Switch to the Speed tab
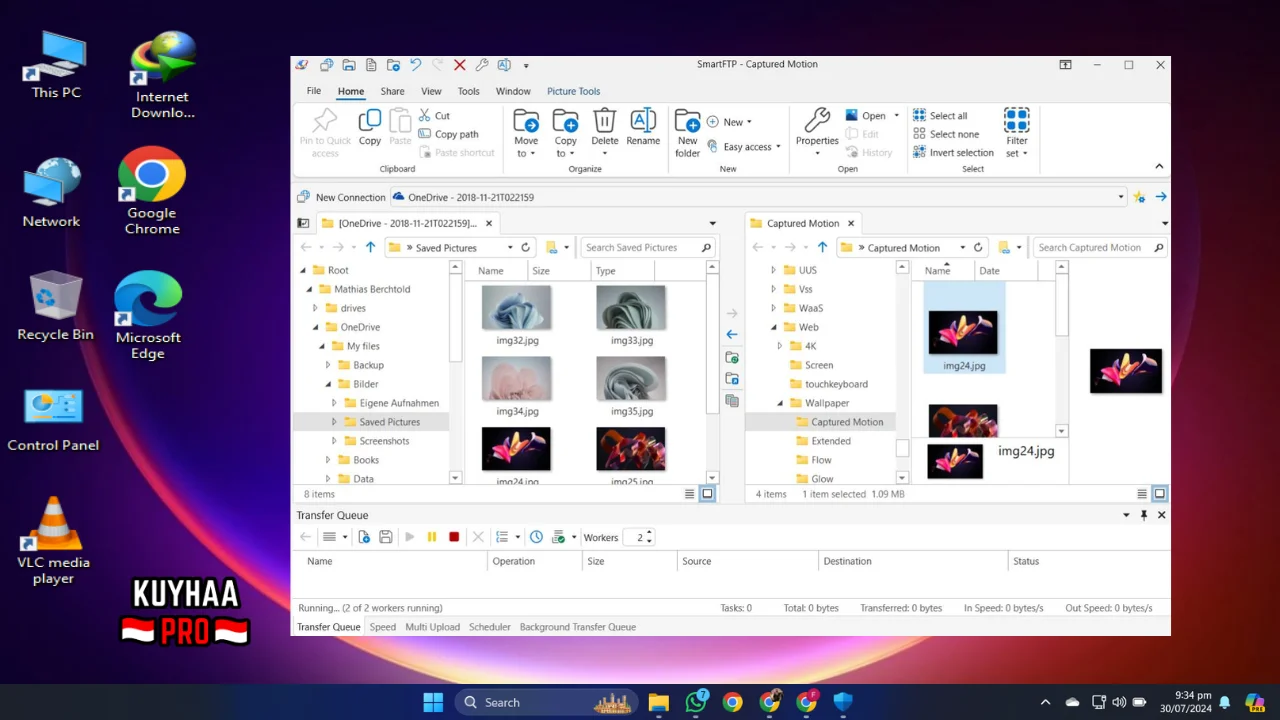This screenshot has height=720, width=1280. click(383, 627)
